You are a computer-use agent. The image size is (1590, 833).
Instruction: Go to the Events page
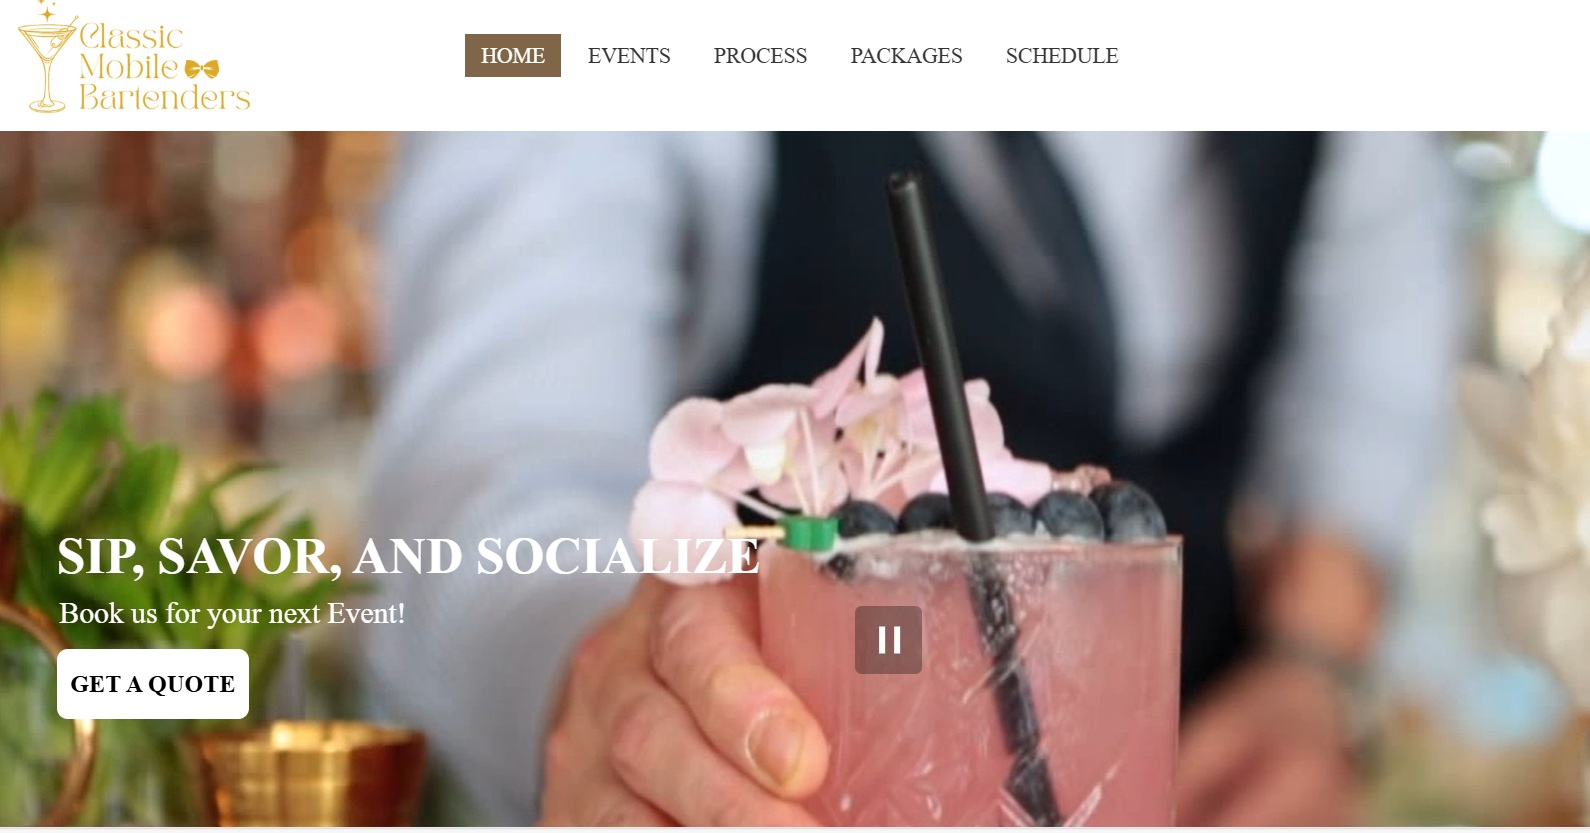click(629, 56)
